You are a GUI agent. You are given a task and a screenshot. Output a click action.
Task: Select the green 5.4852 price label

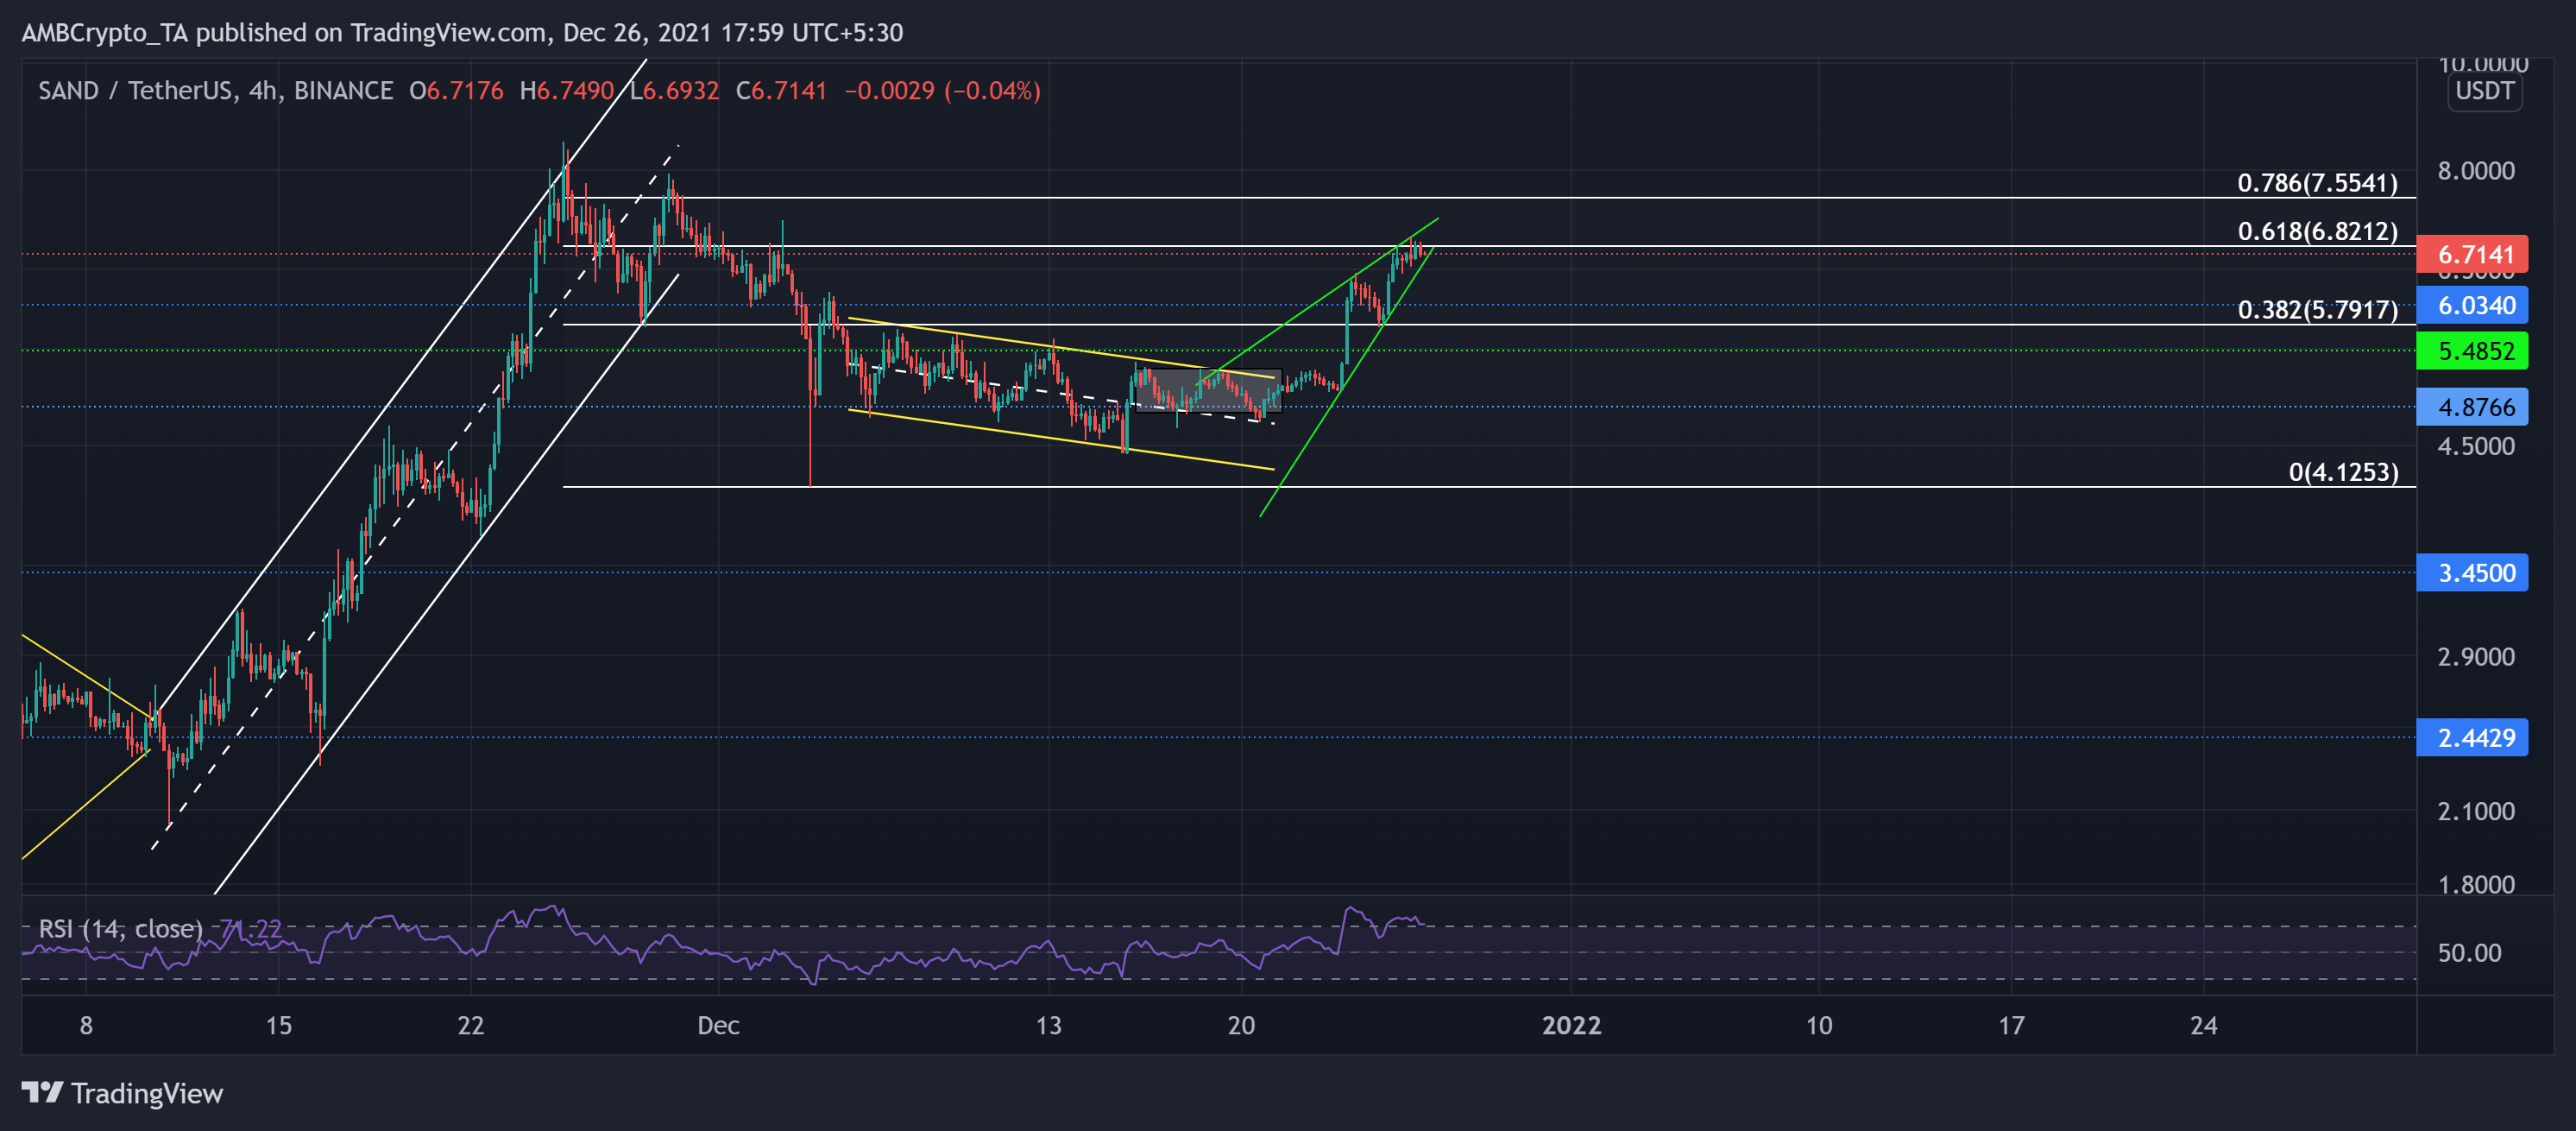2472,351
